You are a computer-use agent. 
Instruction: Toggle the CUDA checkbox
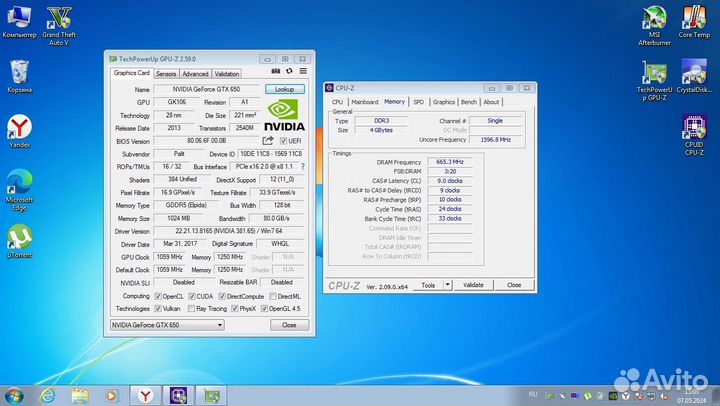click(x=192, y=296)
